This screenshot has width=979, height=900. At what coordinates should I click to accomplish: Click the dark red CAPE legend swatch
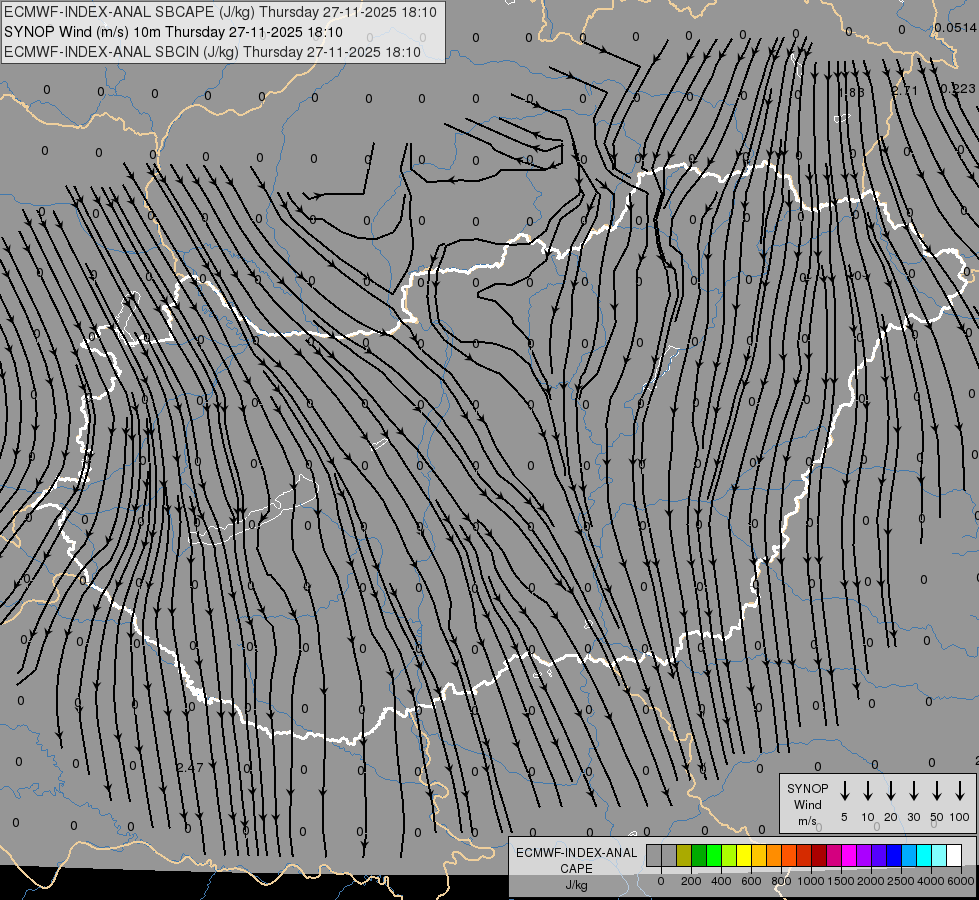point(819,855)
